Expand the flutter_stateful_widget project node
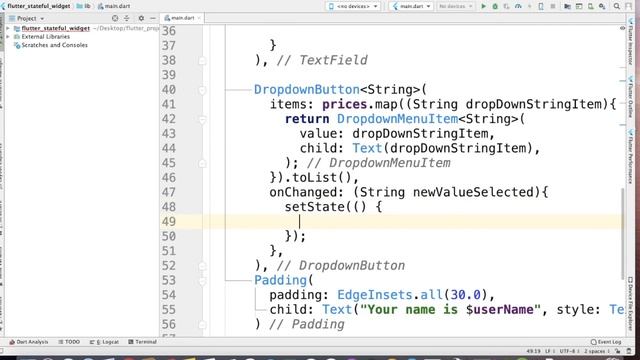The height and width of the screenshot is (360, 640). 8,28
